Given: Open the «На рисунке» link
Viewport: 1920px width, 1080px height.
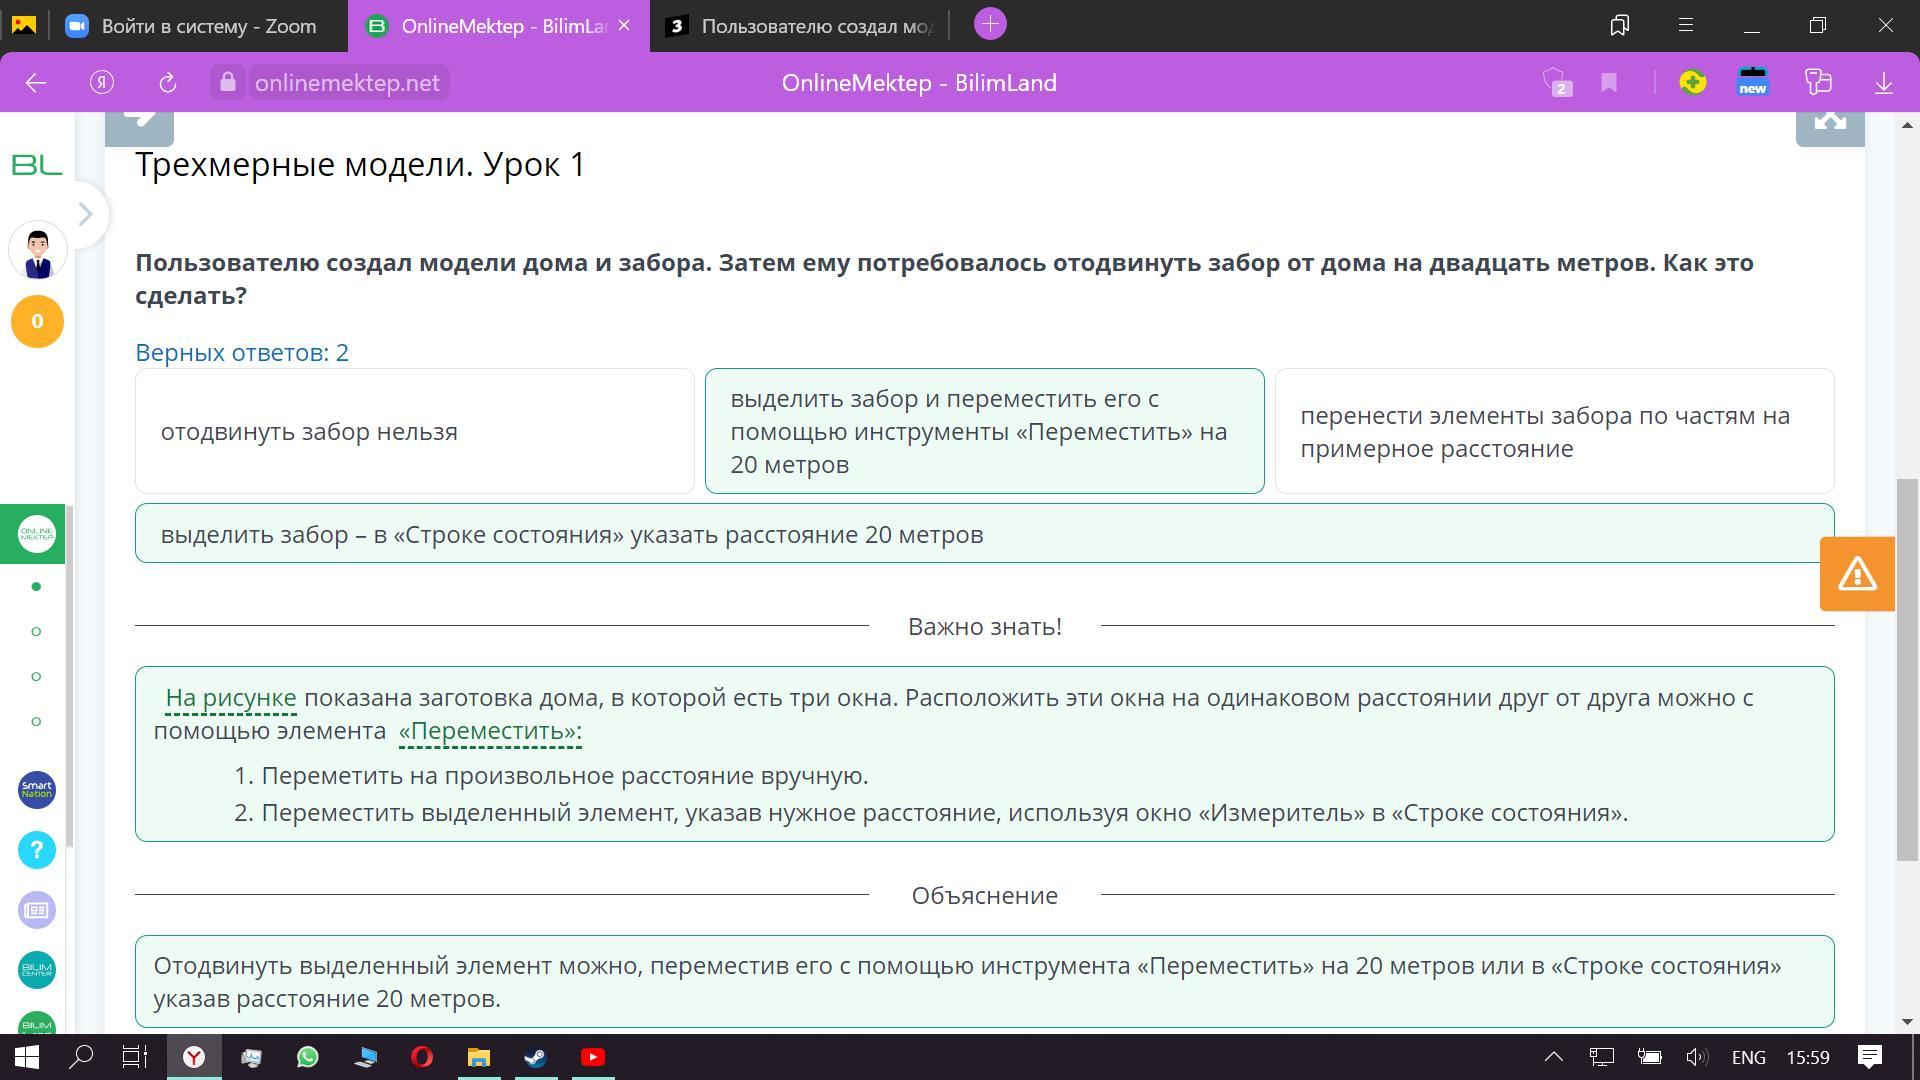Looking at the screenshot, I should [x=230, y=698].
